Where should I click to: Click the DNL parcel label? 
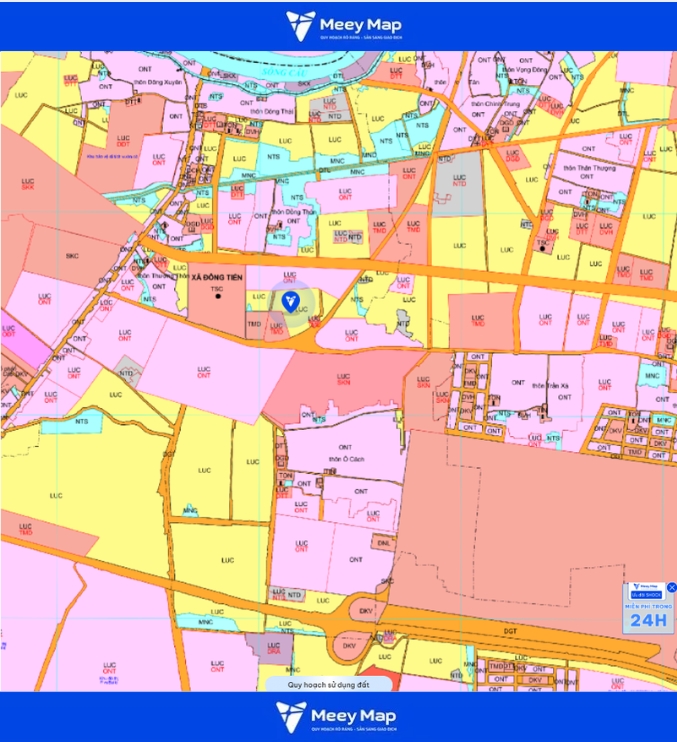pos(384,543)
